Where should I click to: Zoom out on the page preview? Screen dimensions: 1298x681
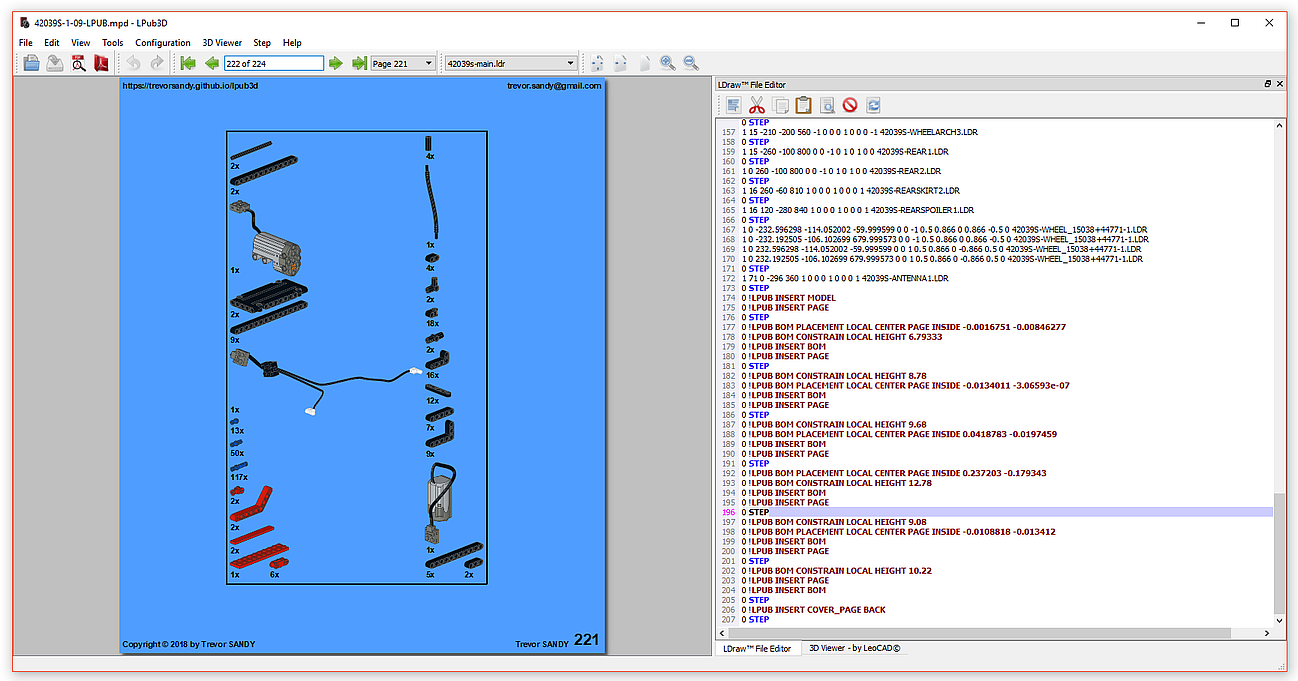tap(691, 63)
